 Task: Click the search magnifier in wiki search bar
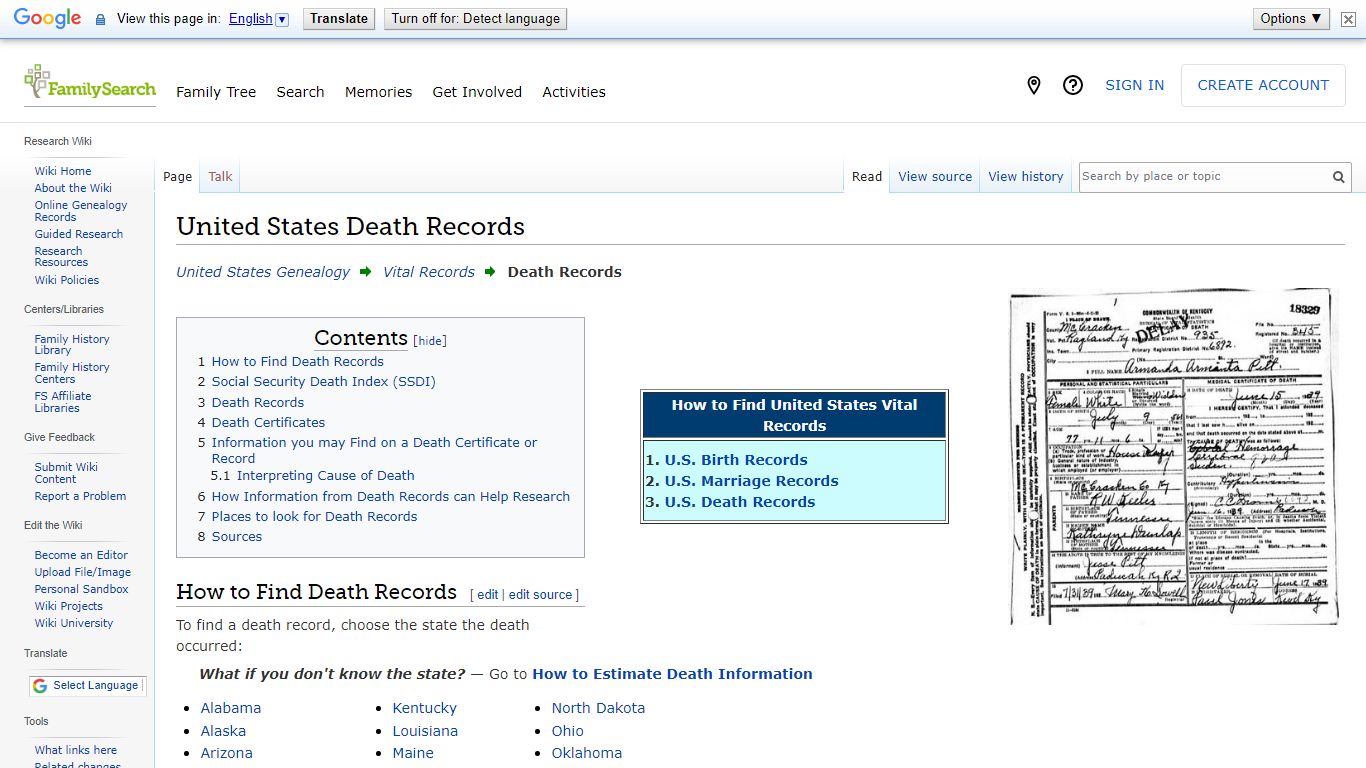point(1338,177)
